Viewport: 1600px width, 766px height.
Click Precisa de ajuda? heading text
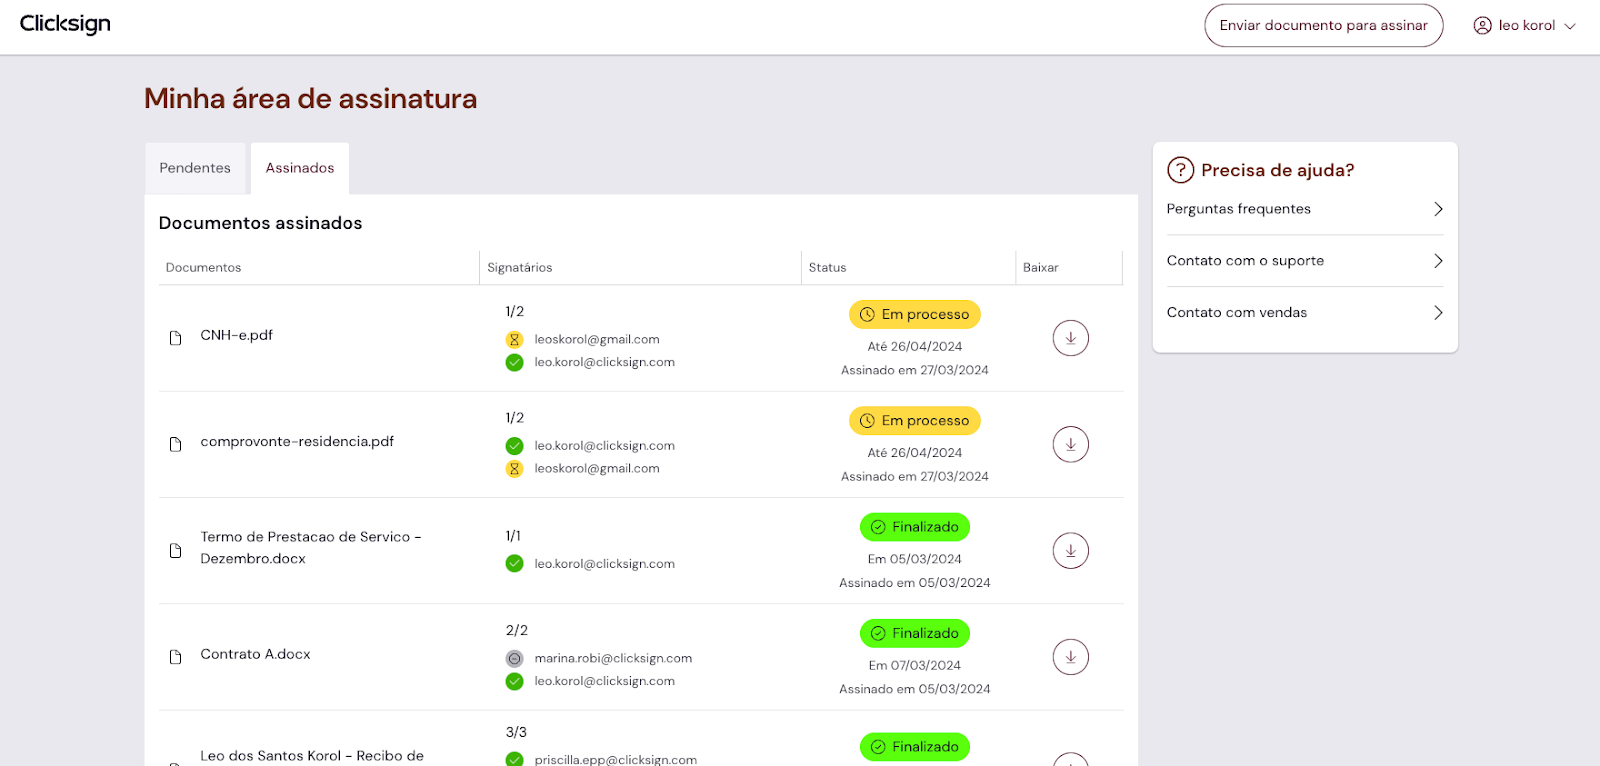click(x=1277, y=170)
